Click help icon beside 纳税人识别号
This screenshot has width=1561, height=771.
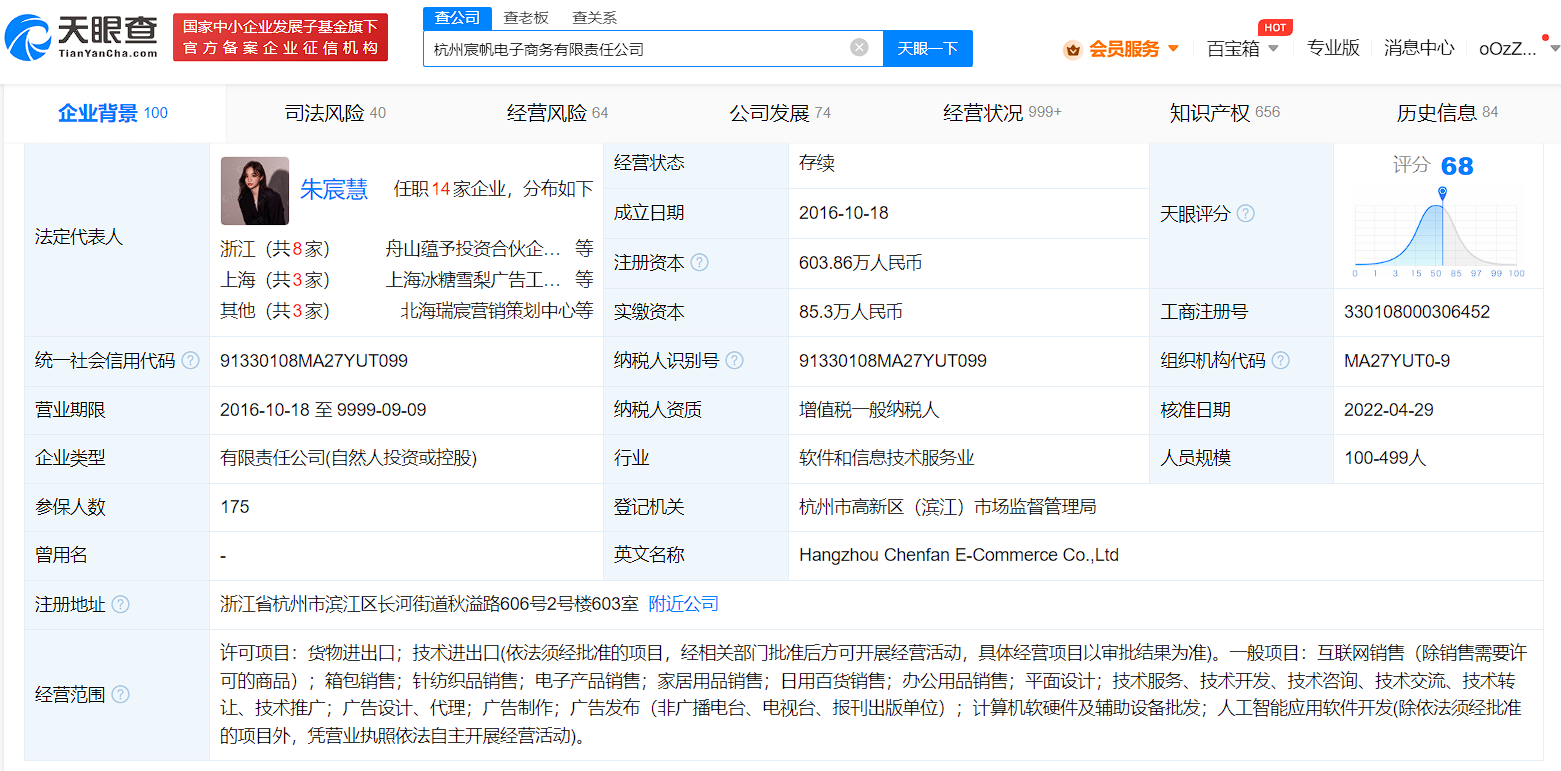(x=734, y=361)
